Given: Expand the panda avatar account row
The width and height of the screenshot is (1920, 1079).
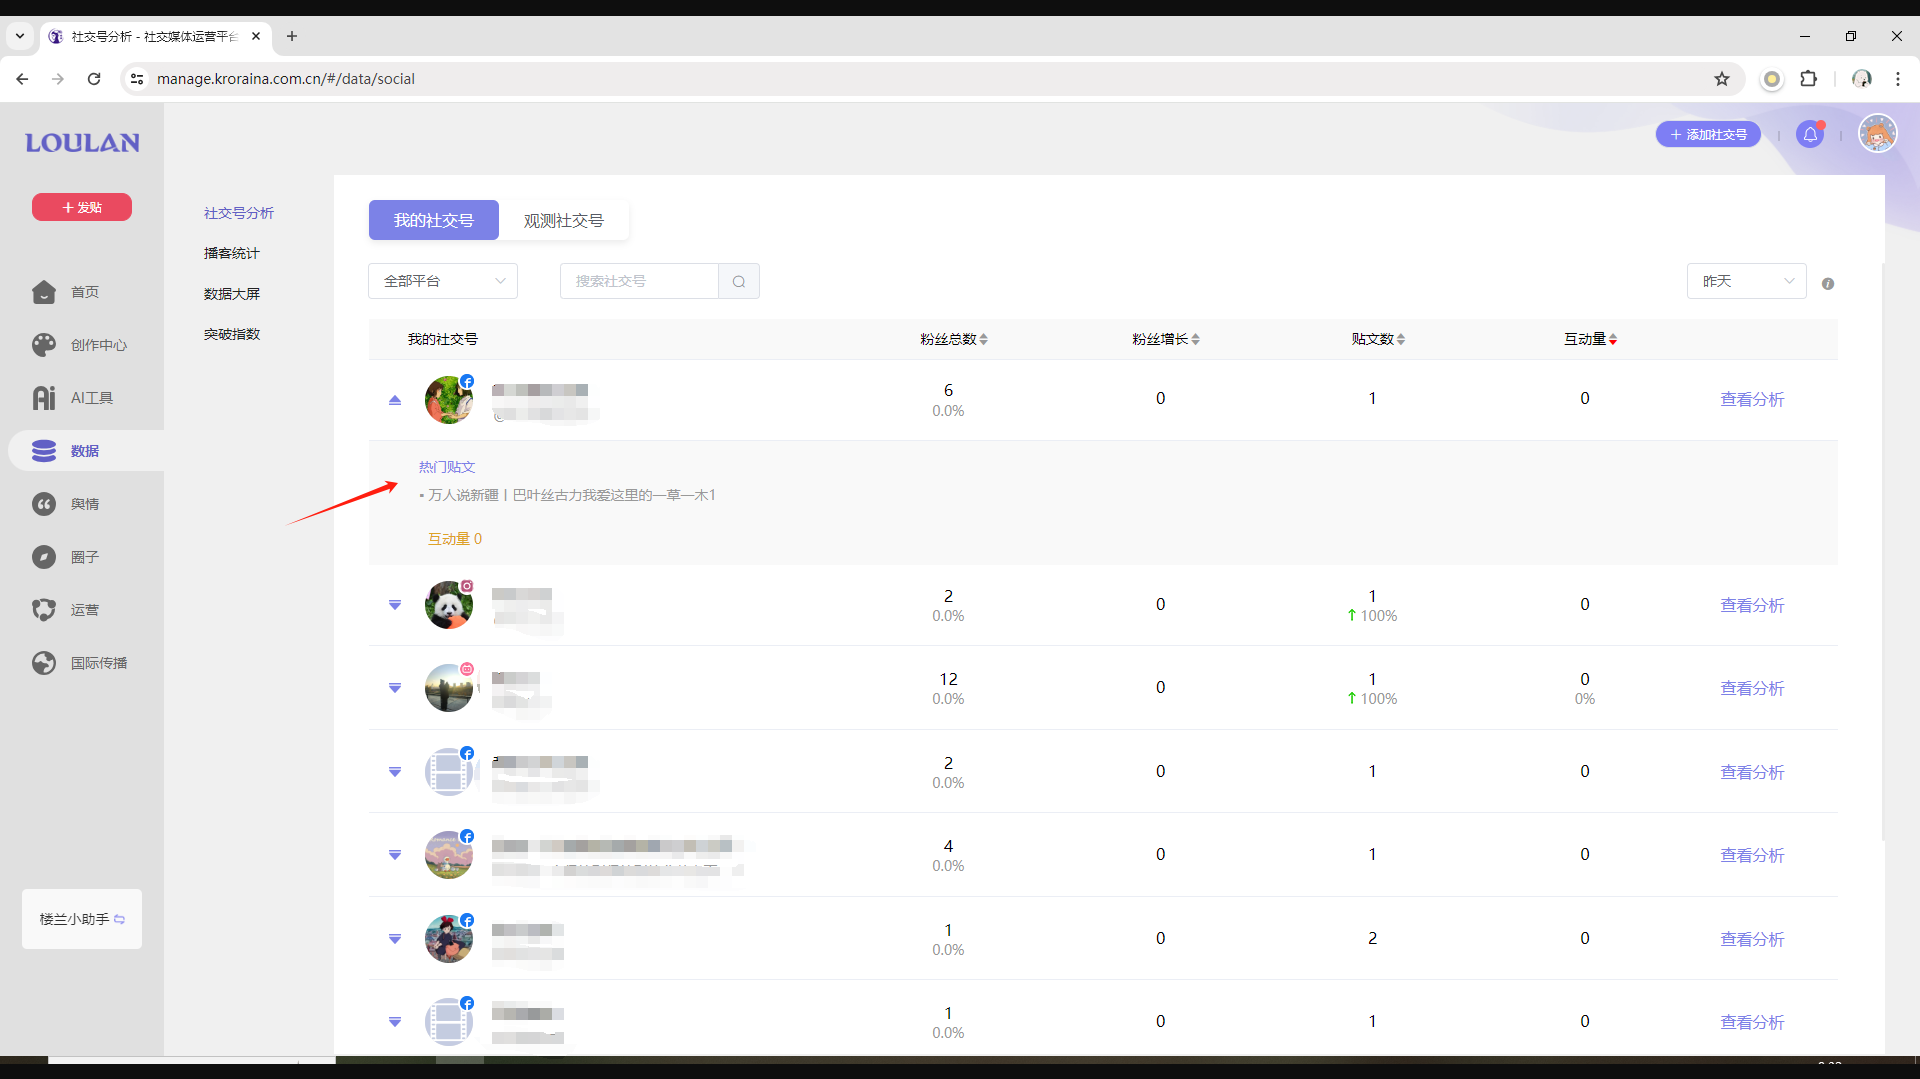Looking at the screenshot, I should (x=395, y=605).
